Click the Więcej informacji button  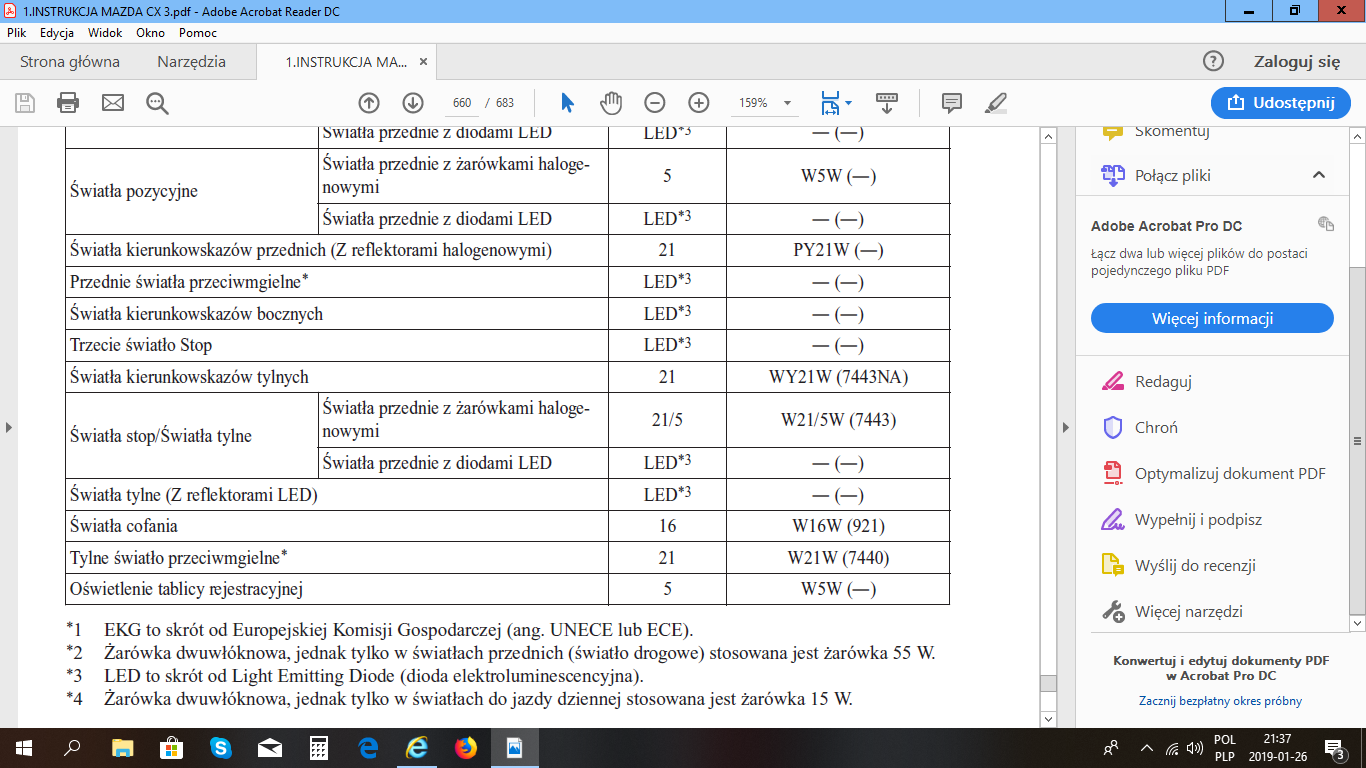1212,319
